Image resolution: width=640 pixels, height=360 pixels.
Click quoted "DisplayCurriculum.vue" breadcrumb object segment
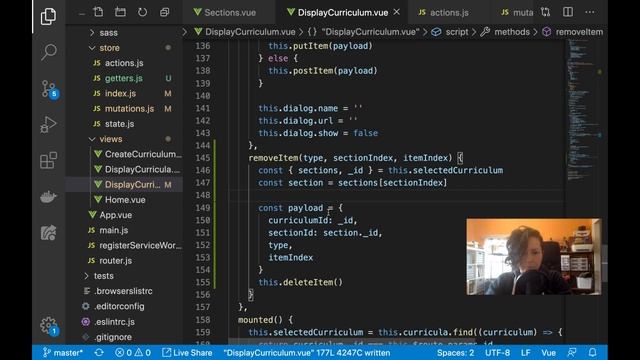[364, 32]
